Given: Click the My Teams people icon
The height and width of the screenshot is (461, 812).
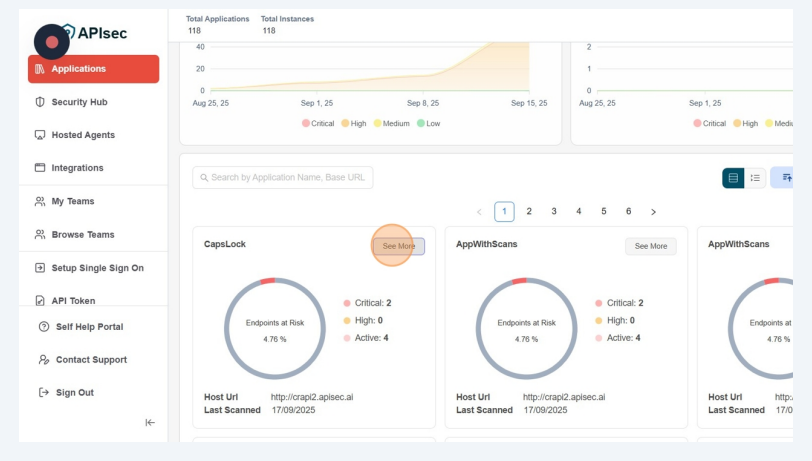Looking at the screenshot, I should (x=40, y=201).
